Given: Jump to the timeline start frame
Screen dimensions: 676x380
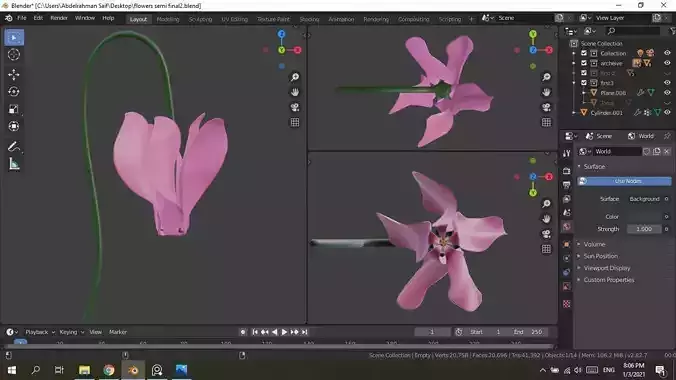Looking at the screenshot, I should pos(255,332).
